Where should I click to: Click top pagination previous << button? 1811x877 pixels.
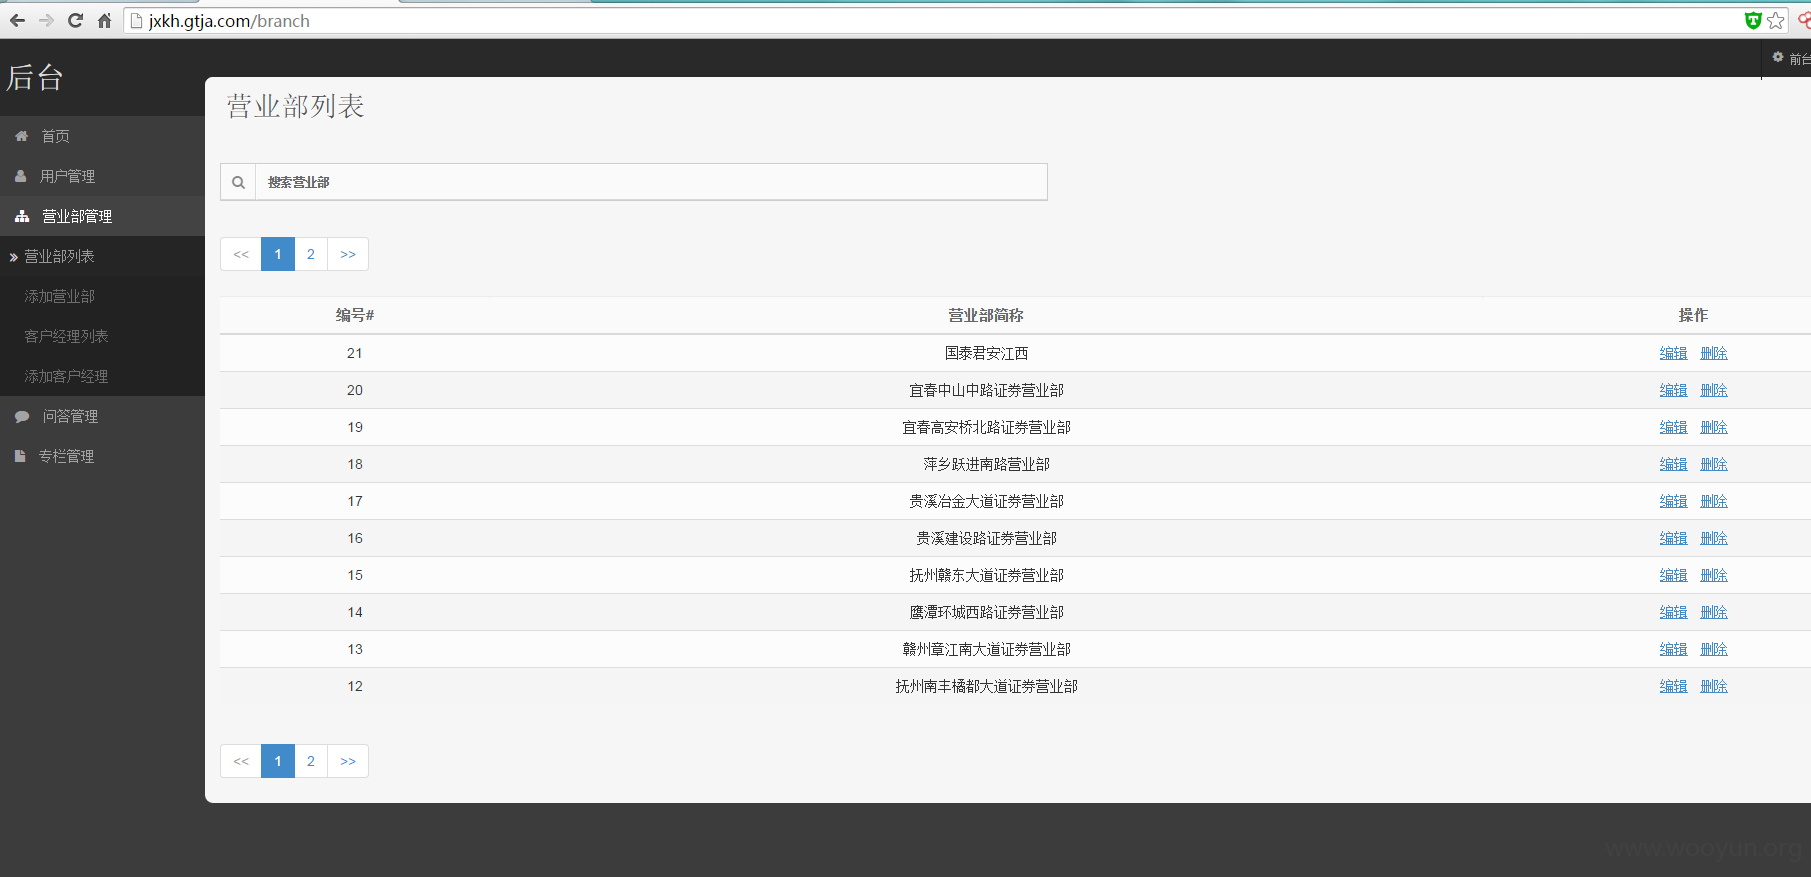[241, 254]
